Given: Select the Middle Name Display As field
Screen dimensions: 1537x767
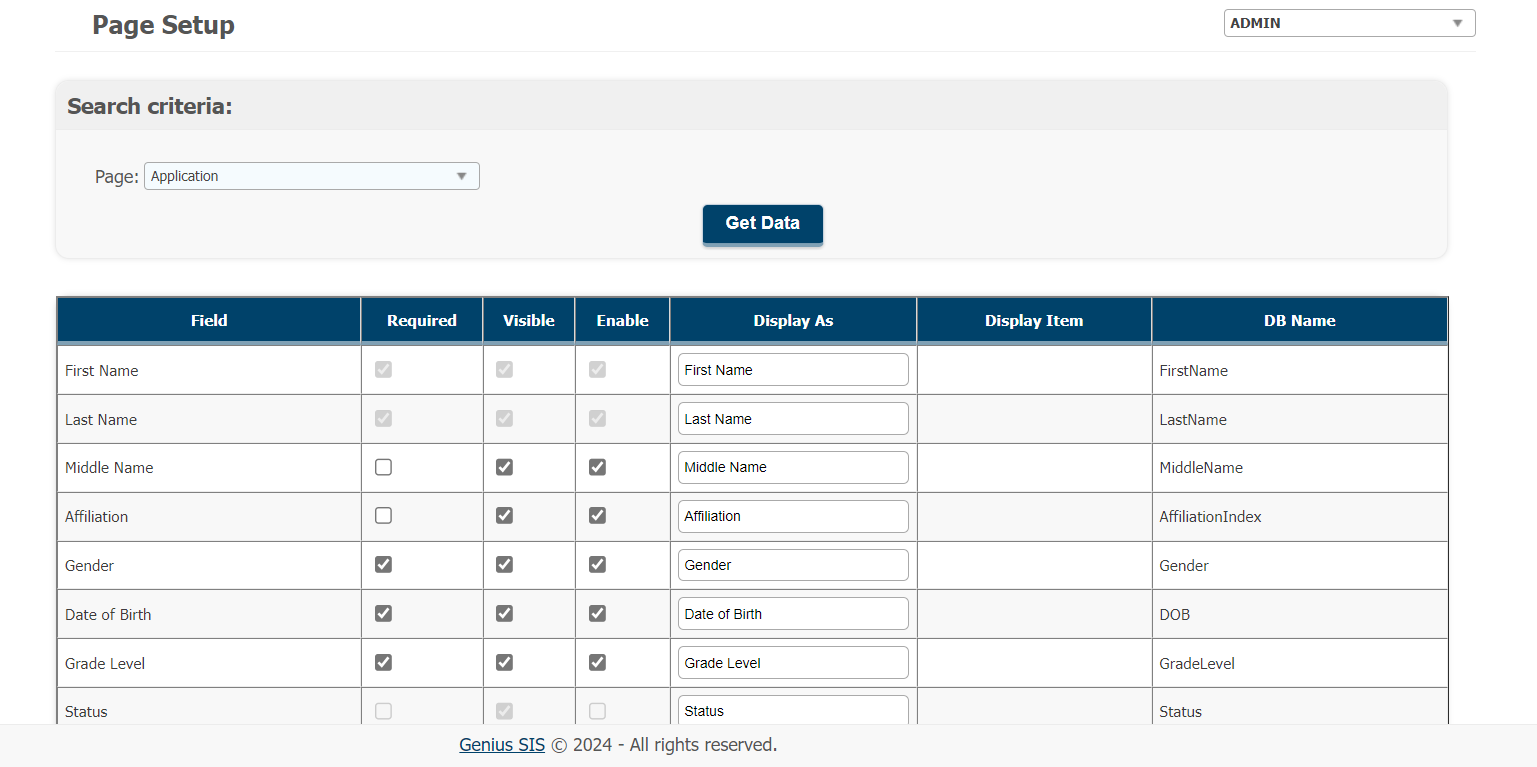Looking at the screenshot, I should 793,467.
